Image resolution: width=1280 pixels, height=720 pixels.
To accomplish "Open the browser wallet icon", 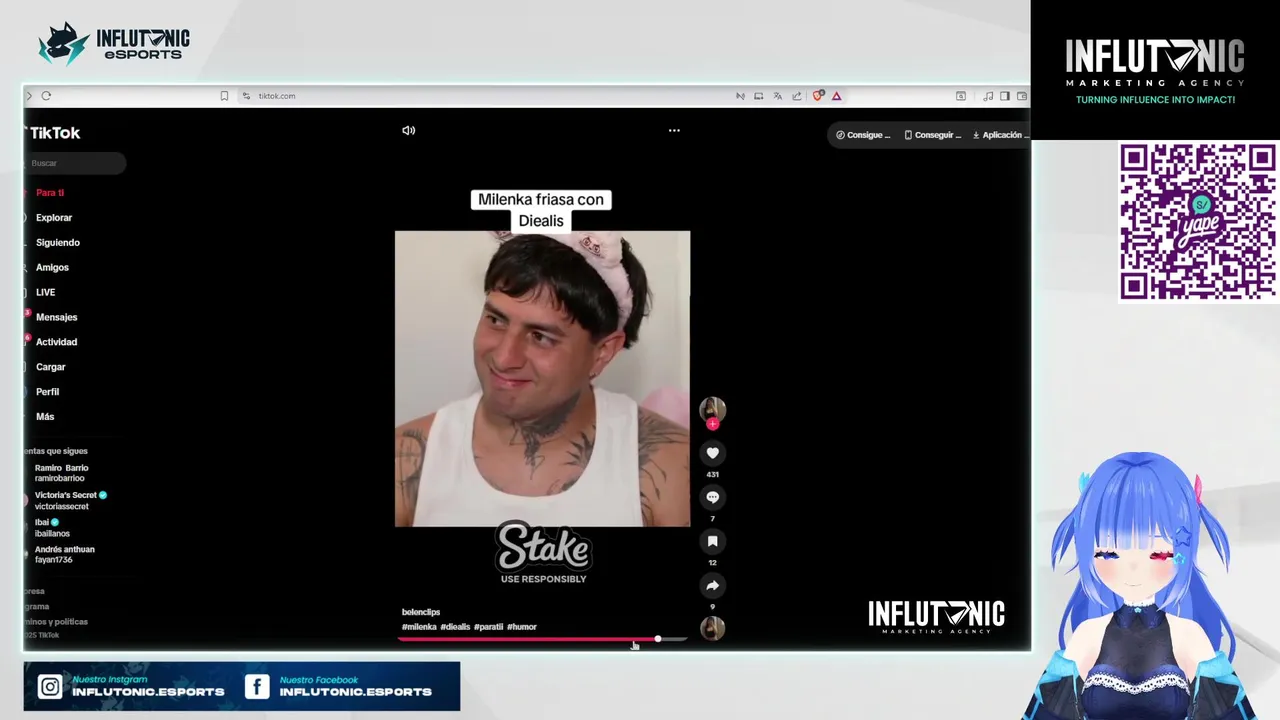I will click(x=1021, y=96).
